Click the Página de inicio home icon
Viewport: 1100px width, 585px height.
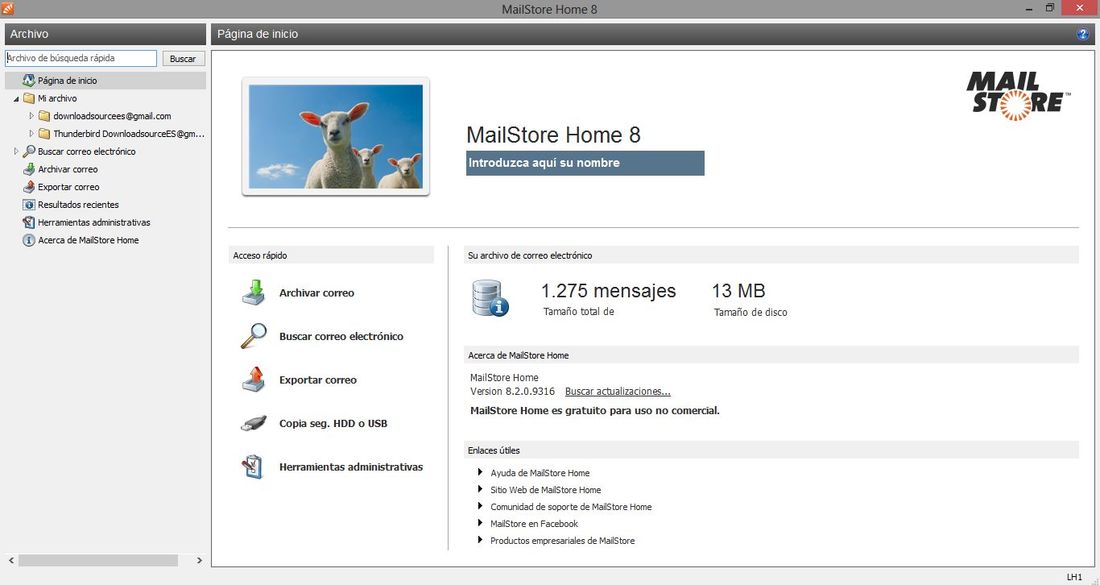click(x=29, y=81)
